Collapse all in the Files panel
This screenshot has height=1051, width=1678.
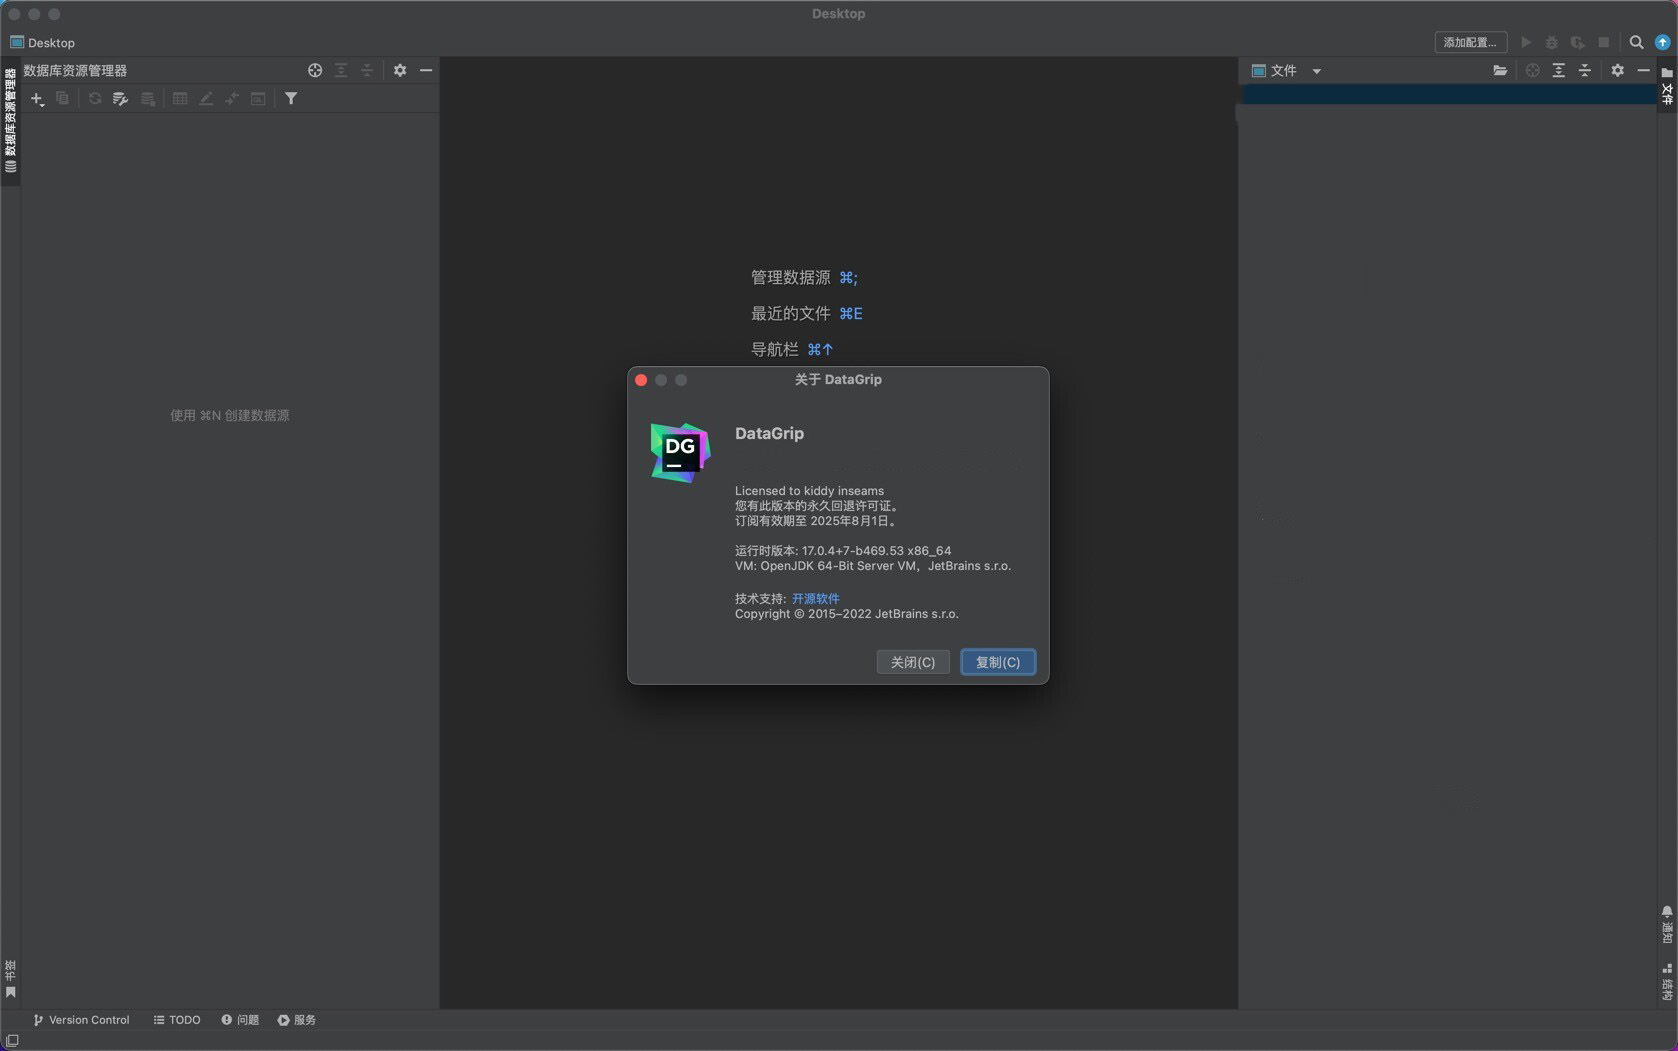click(x=1585, y=70)
